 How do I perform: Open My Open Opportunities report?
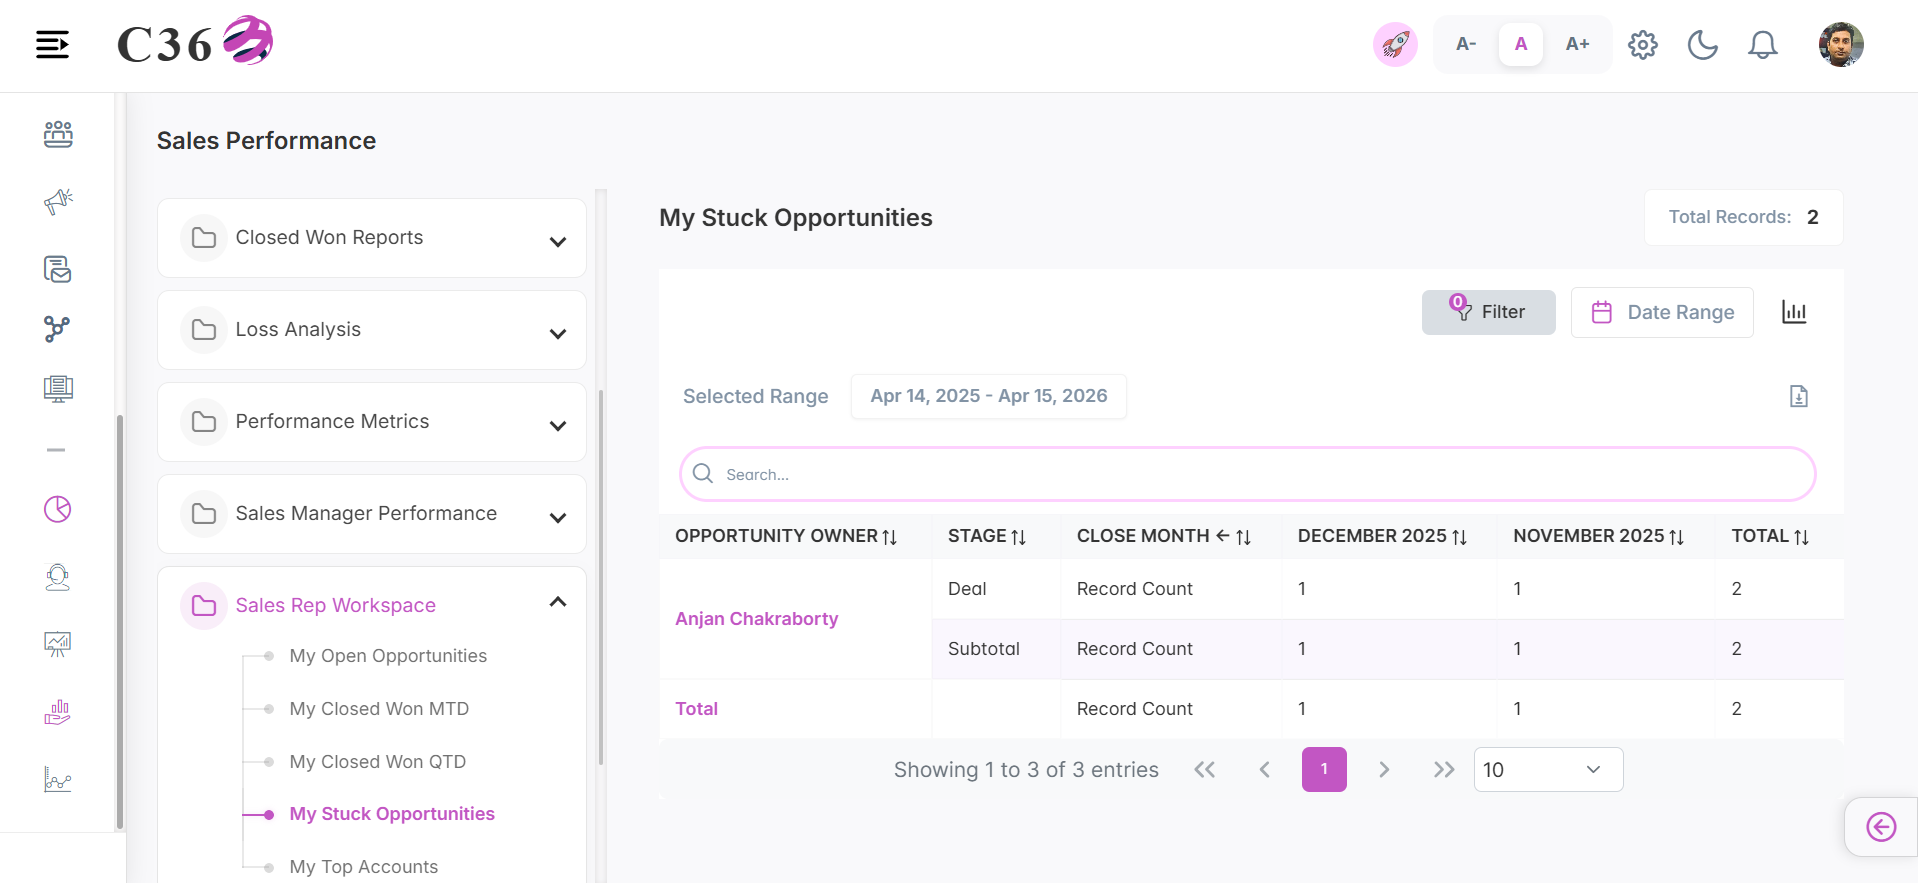tap(388, 656)
